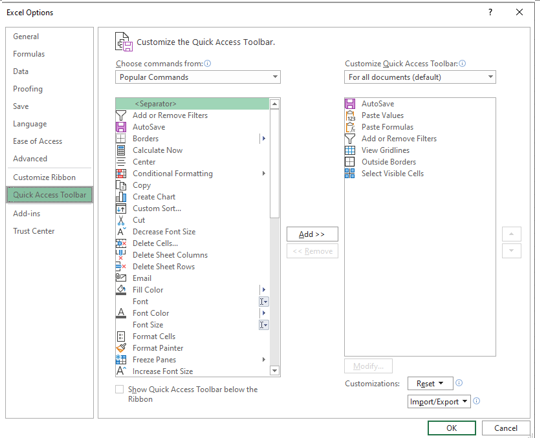Click the Delete Sheet Columns icon
The image size is (540, 446).
(121, 255)
